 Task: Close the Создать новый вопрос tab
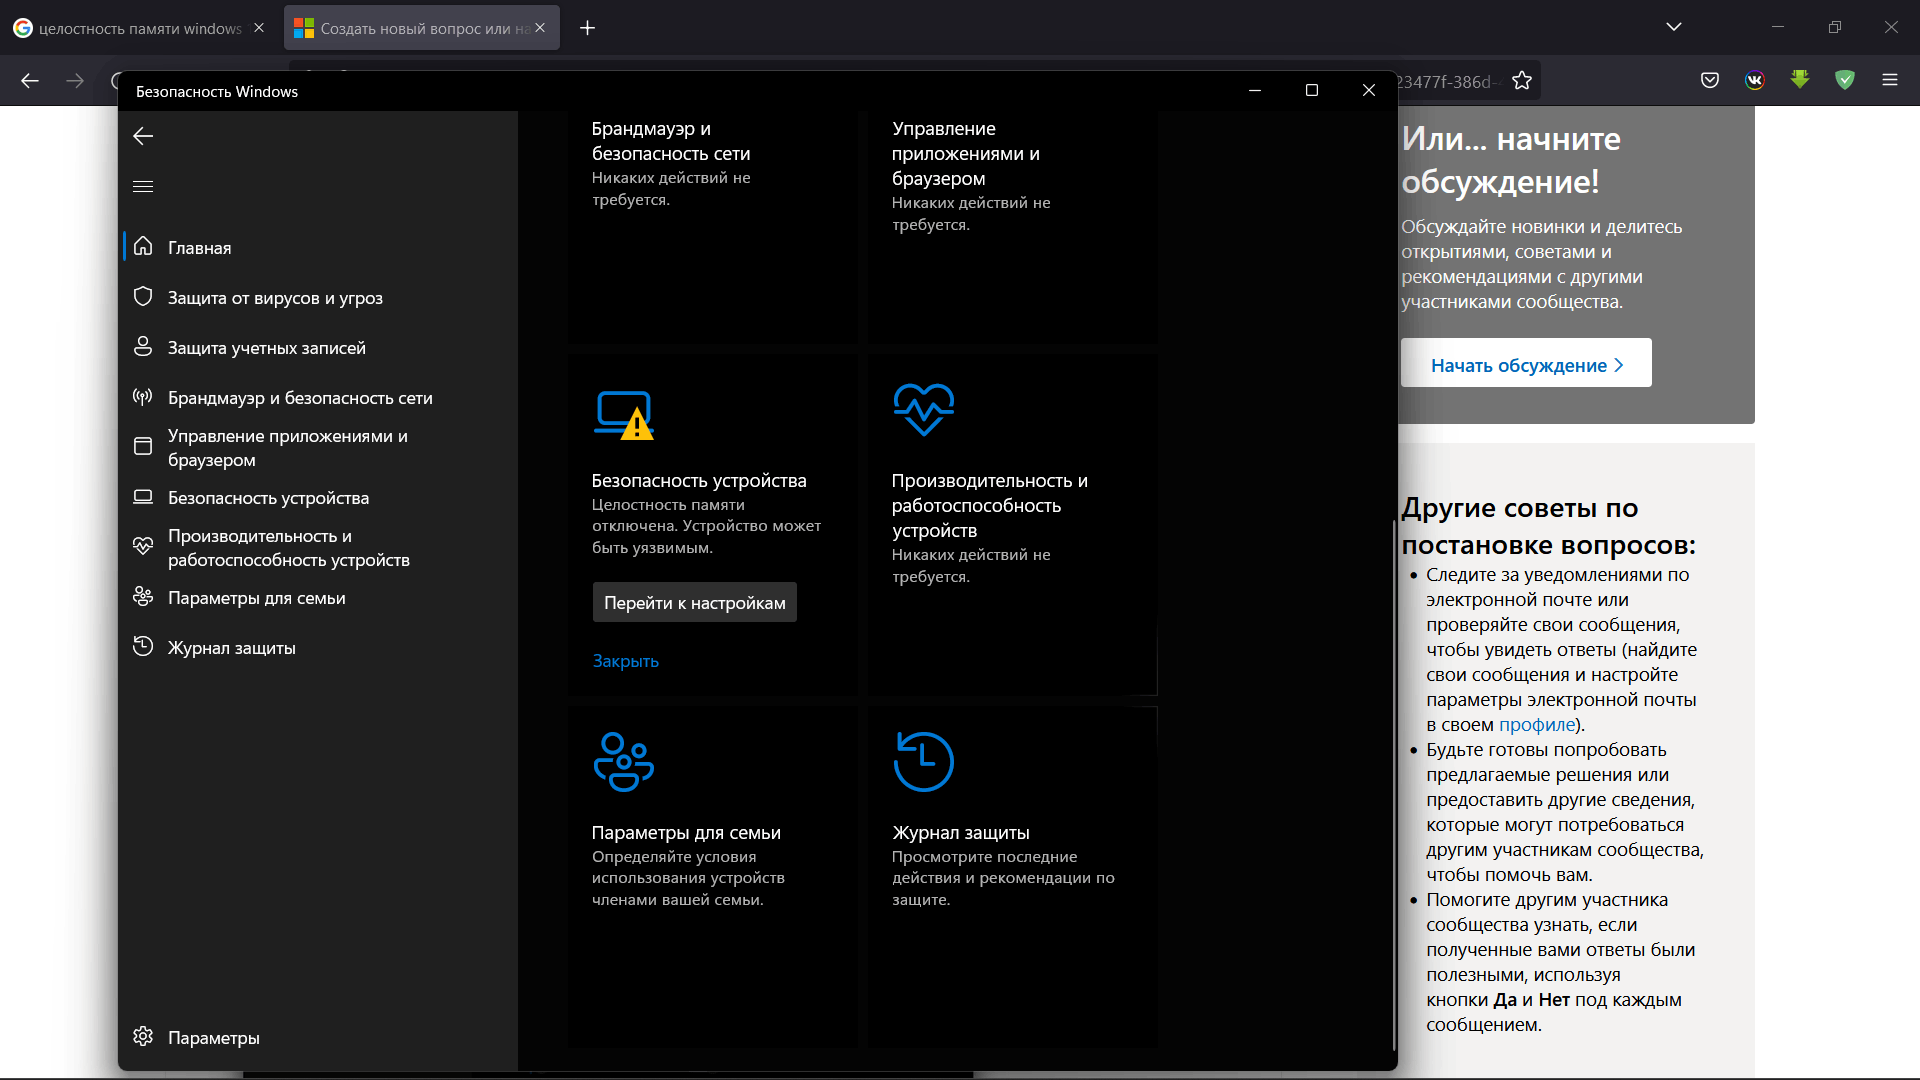(540, 28)
